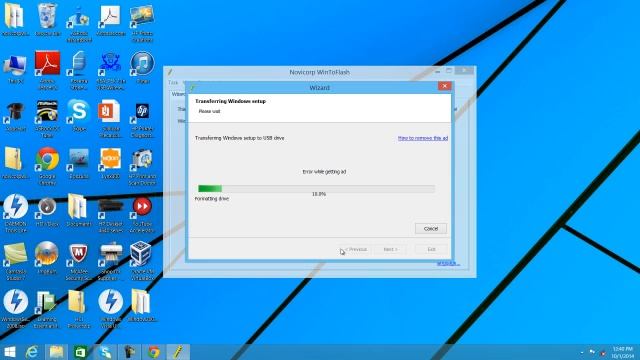Select the black top hat shortcut icon
Viewport: 640px width, 360px height.
click(16, 116)
